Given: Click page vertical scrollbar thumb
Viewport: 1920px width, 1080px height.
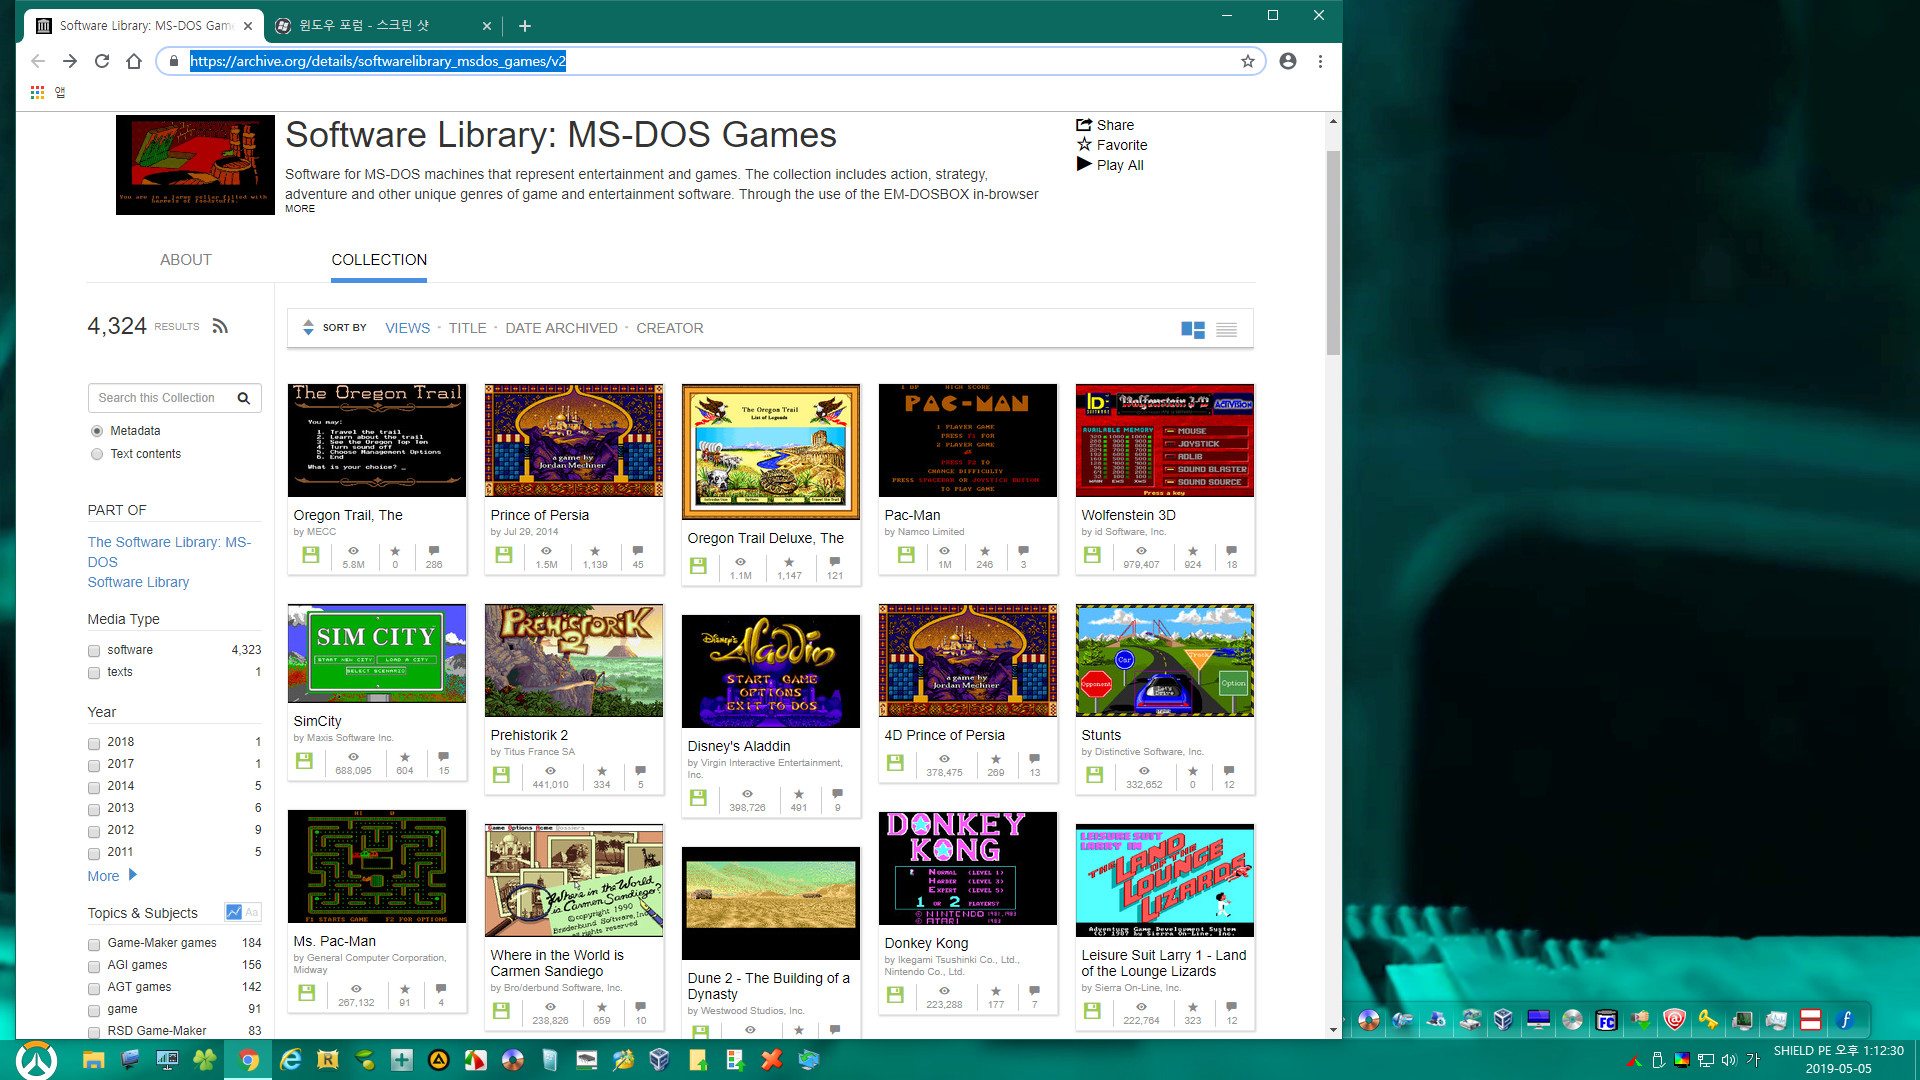Looking at the screenshot, I should pos(1333,252).
